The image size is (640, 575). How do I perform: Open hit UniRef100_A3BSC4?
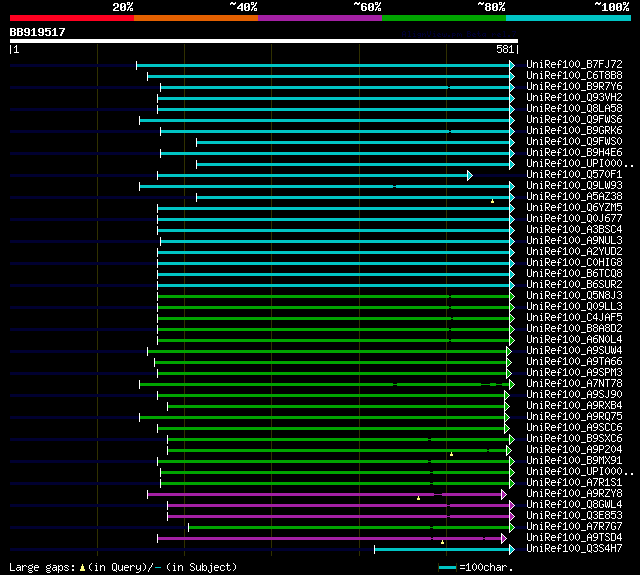point(574,230)
